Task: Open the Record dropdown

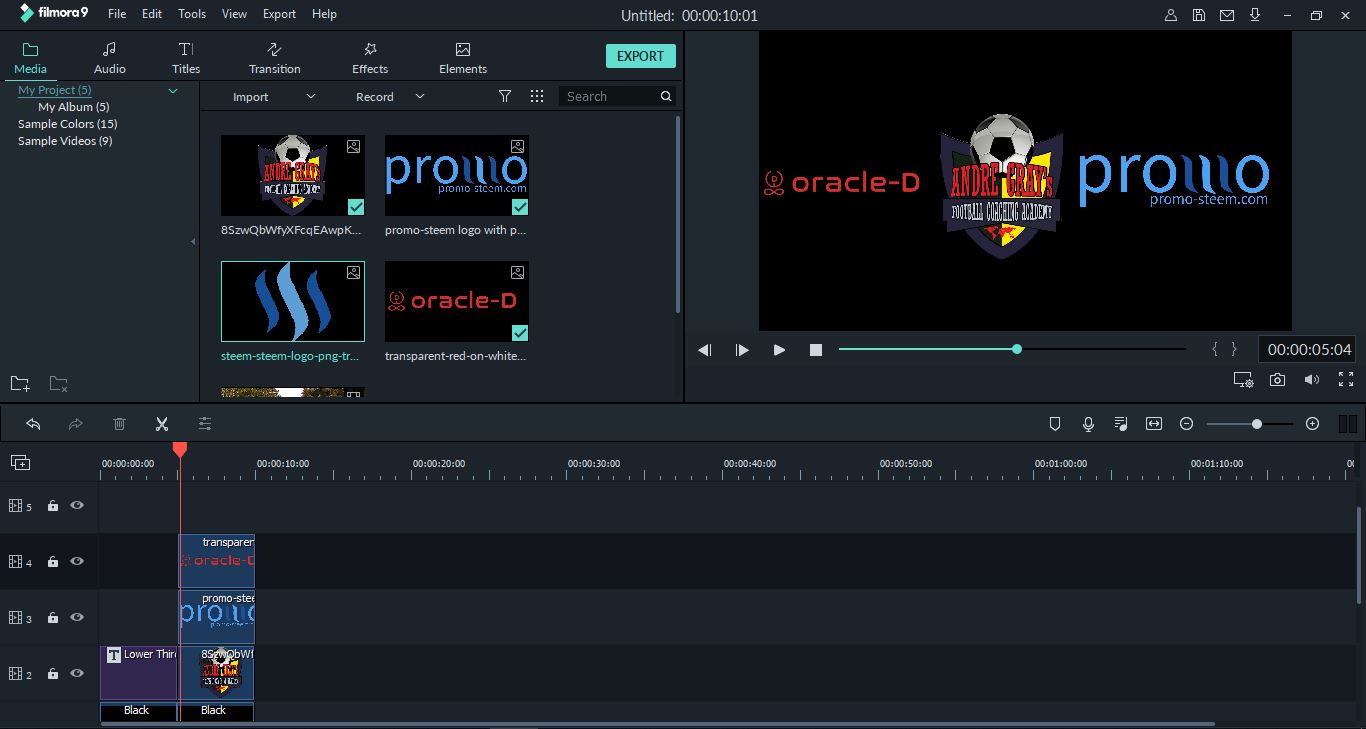Action: click(x=390, y=96)
